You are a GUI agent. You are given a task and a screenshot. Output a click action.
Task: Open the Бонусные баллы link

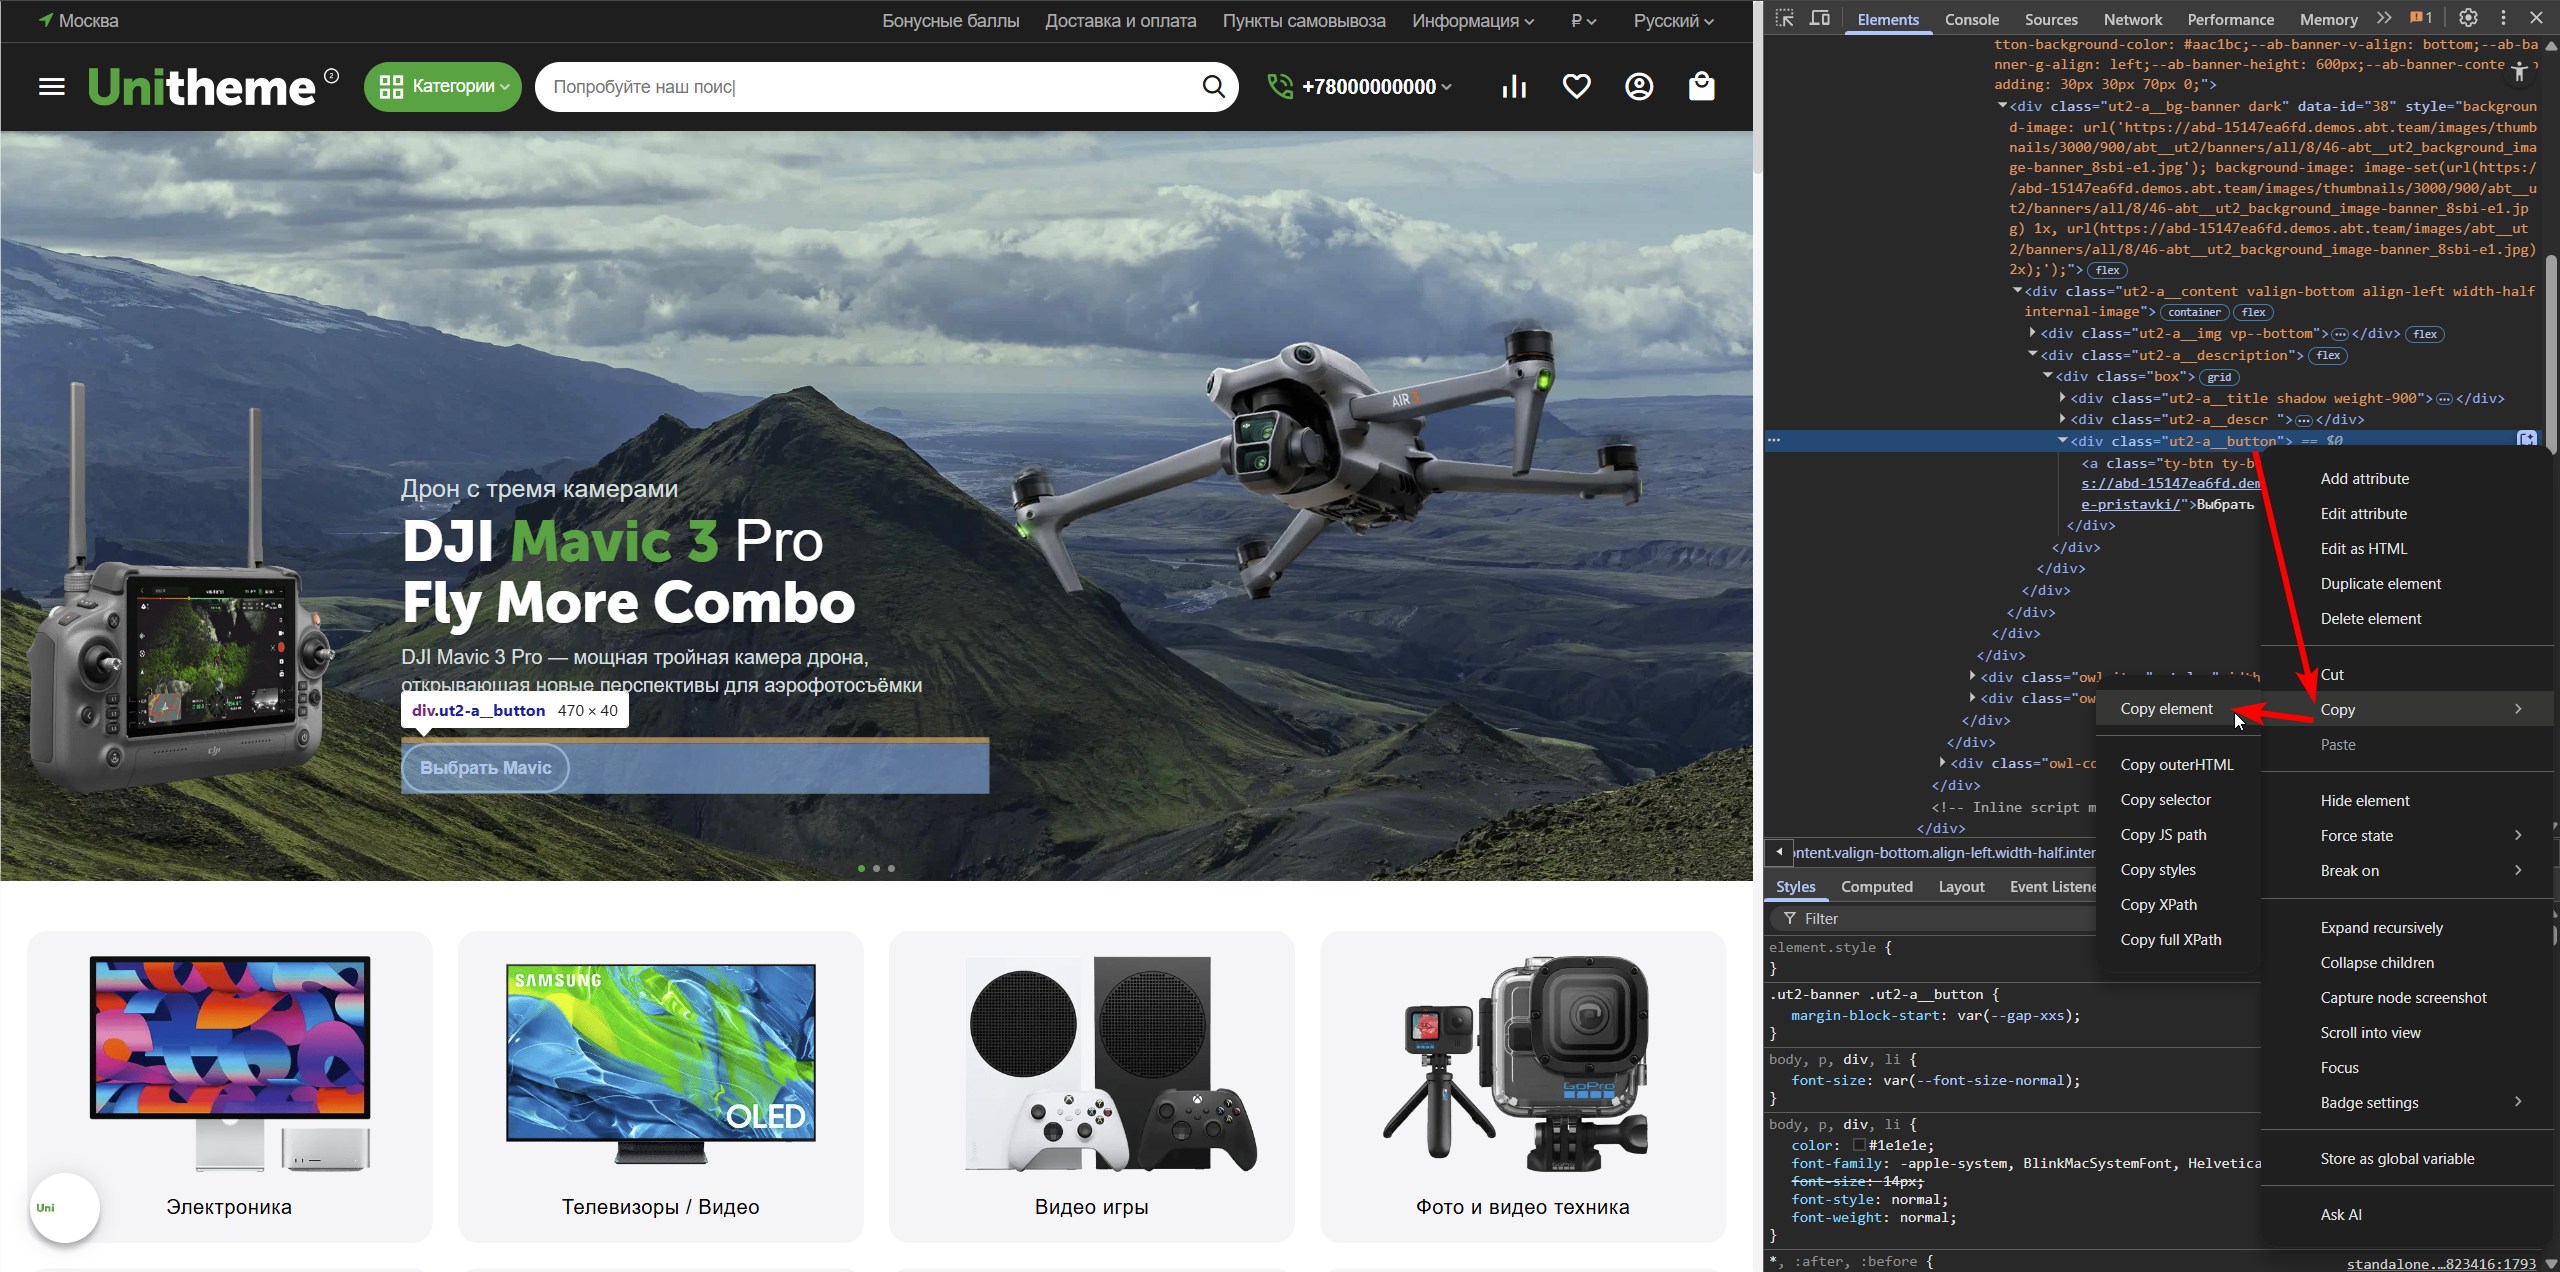point(950,20)
